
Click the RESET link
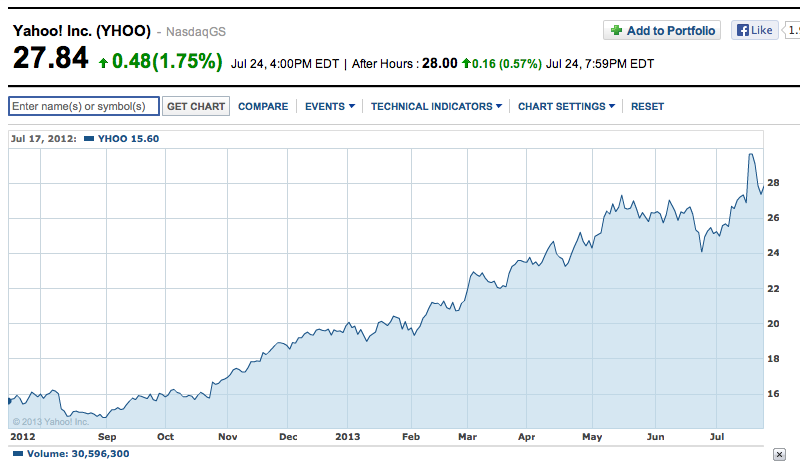[x=647, y=107]
